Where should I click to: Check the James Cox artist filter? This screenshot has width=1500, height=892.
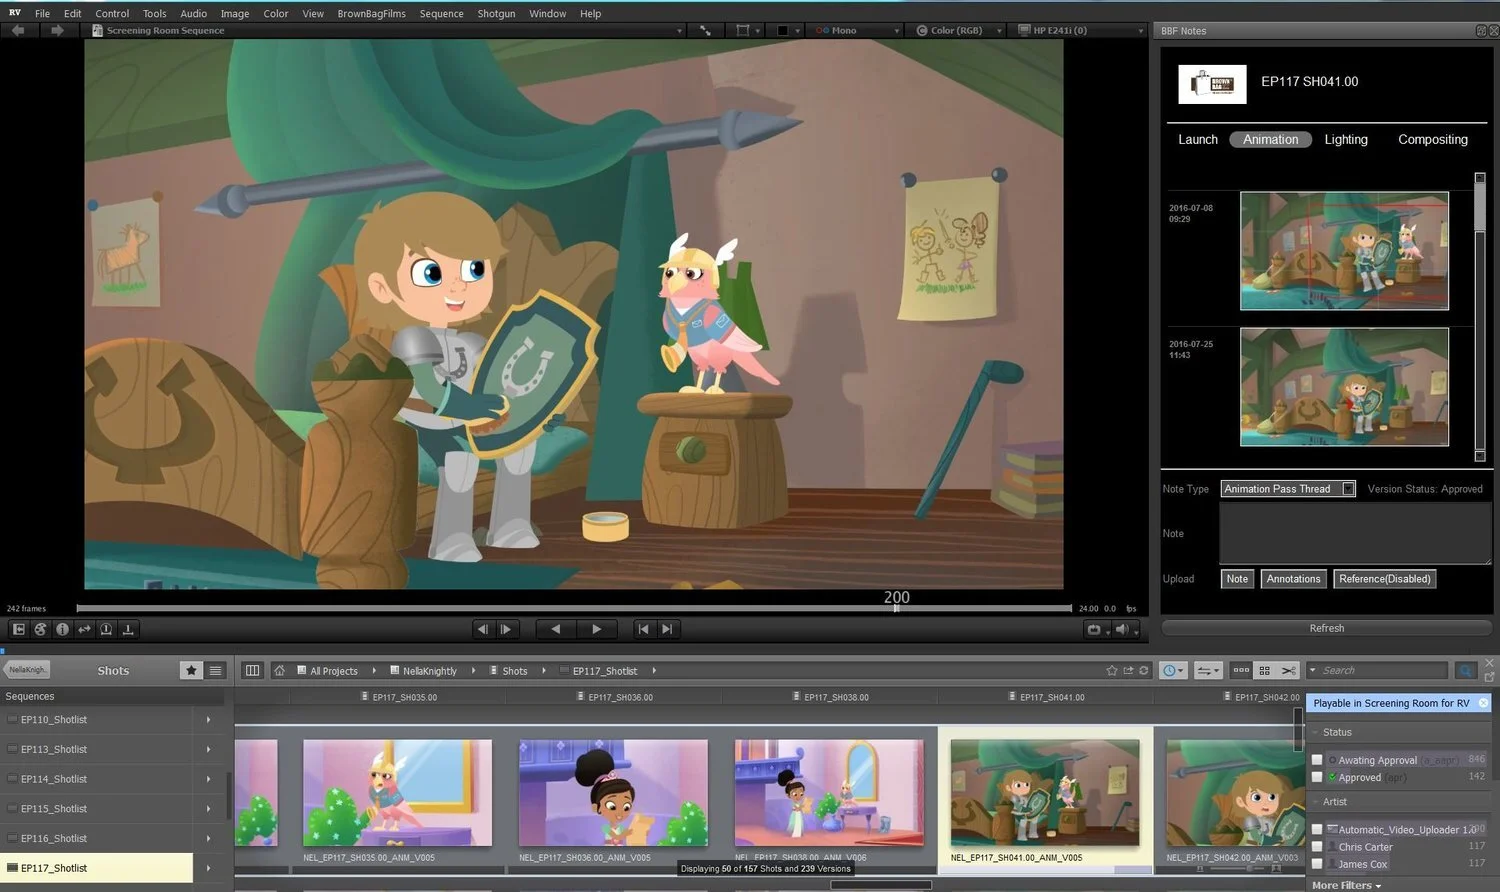pos(1317,864)
